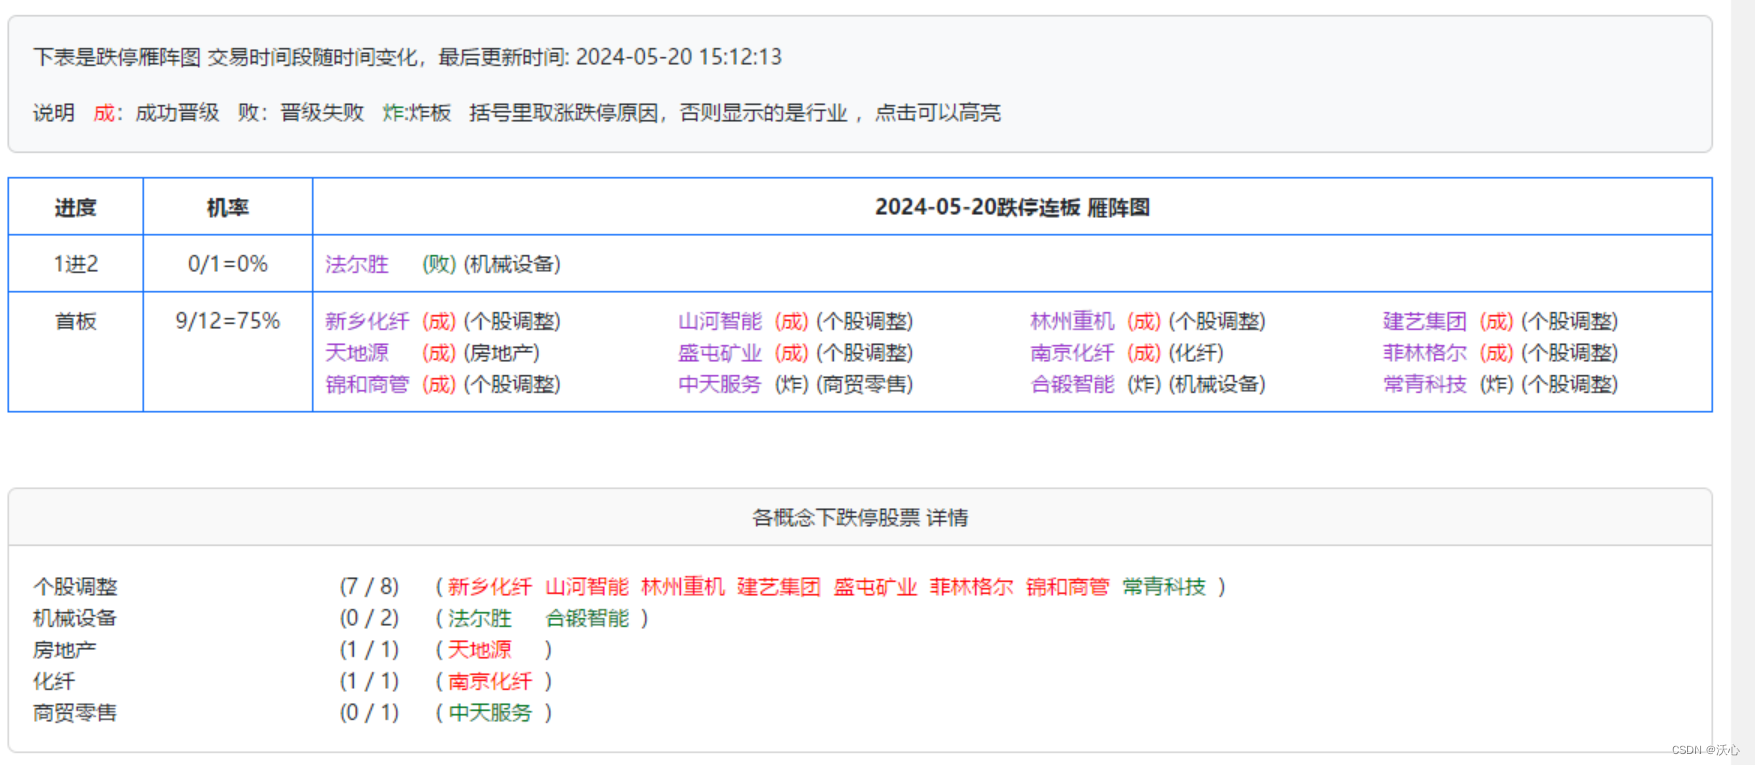
Task: Click the (房地产) reason next to 天地源
Action: click(x=502, y=353)
